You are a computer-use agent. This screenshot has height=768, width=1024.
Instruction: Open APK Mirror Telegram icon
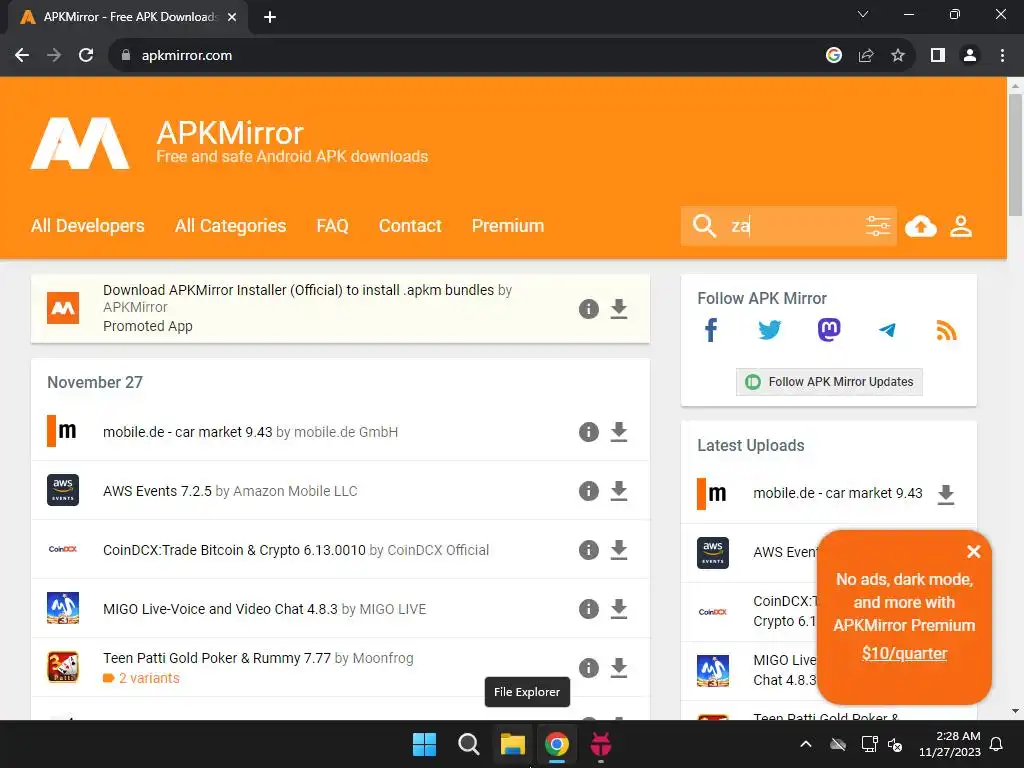click(x=887, y=330)
